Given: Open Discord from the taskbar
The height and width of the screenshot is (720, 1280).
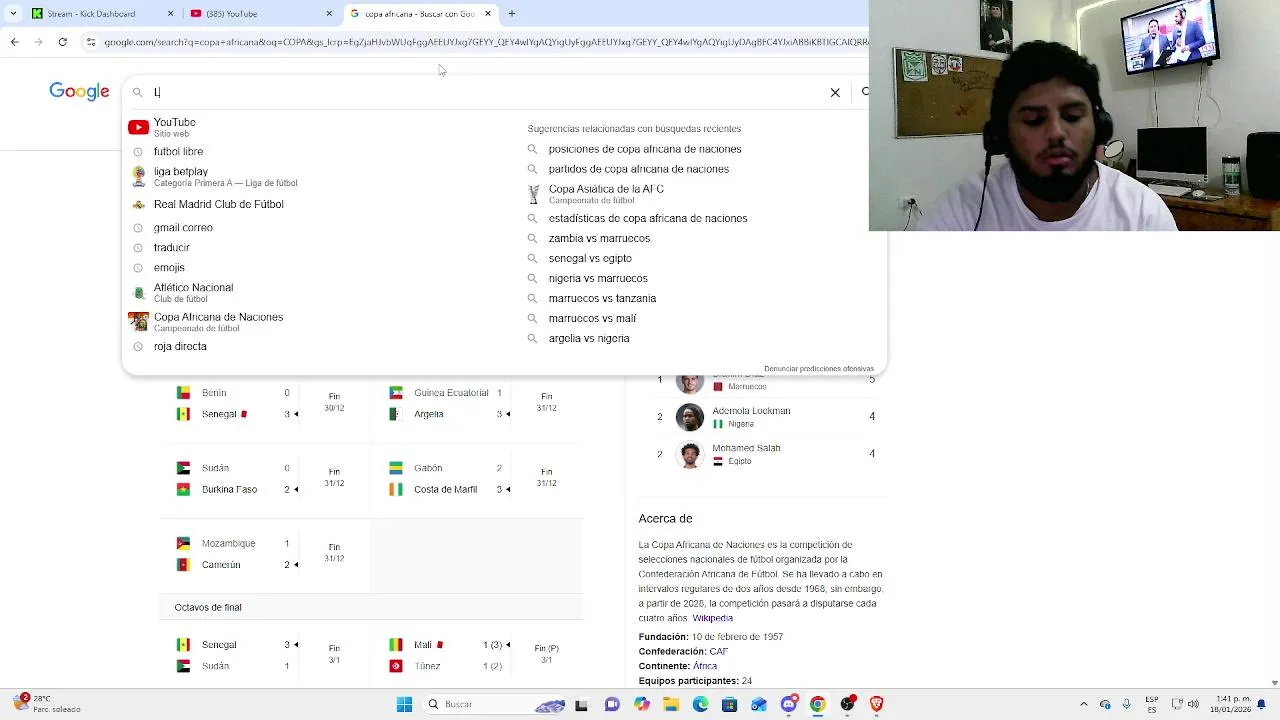Looking at the screenshot, I should tap(788, 704).
